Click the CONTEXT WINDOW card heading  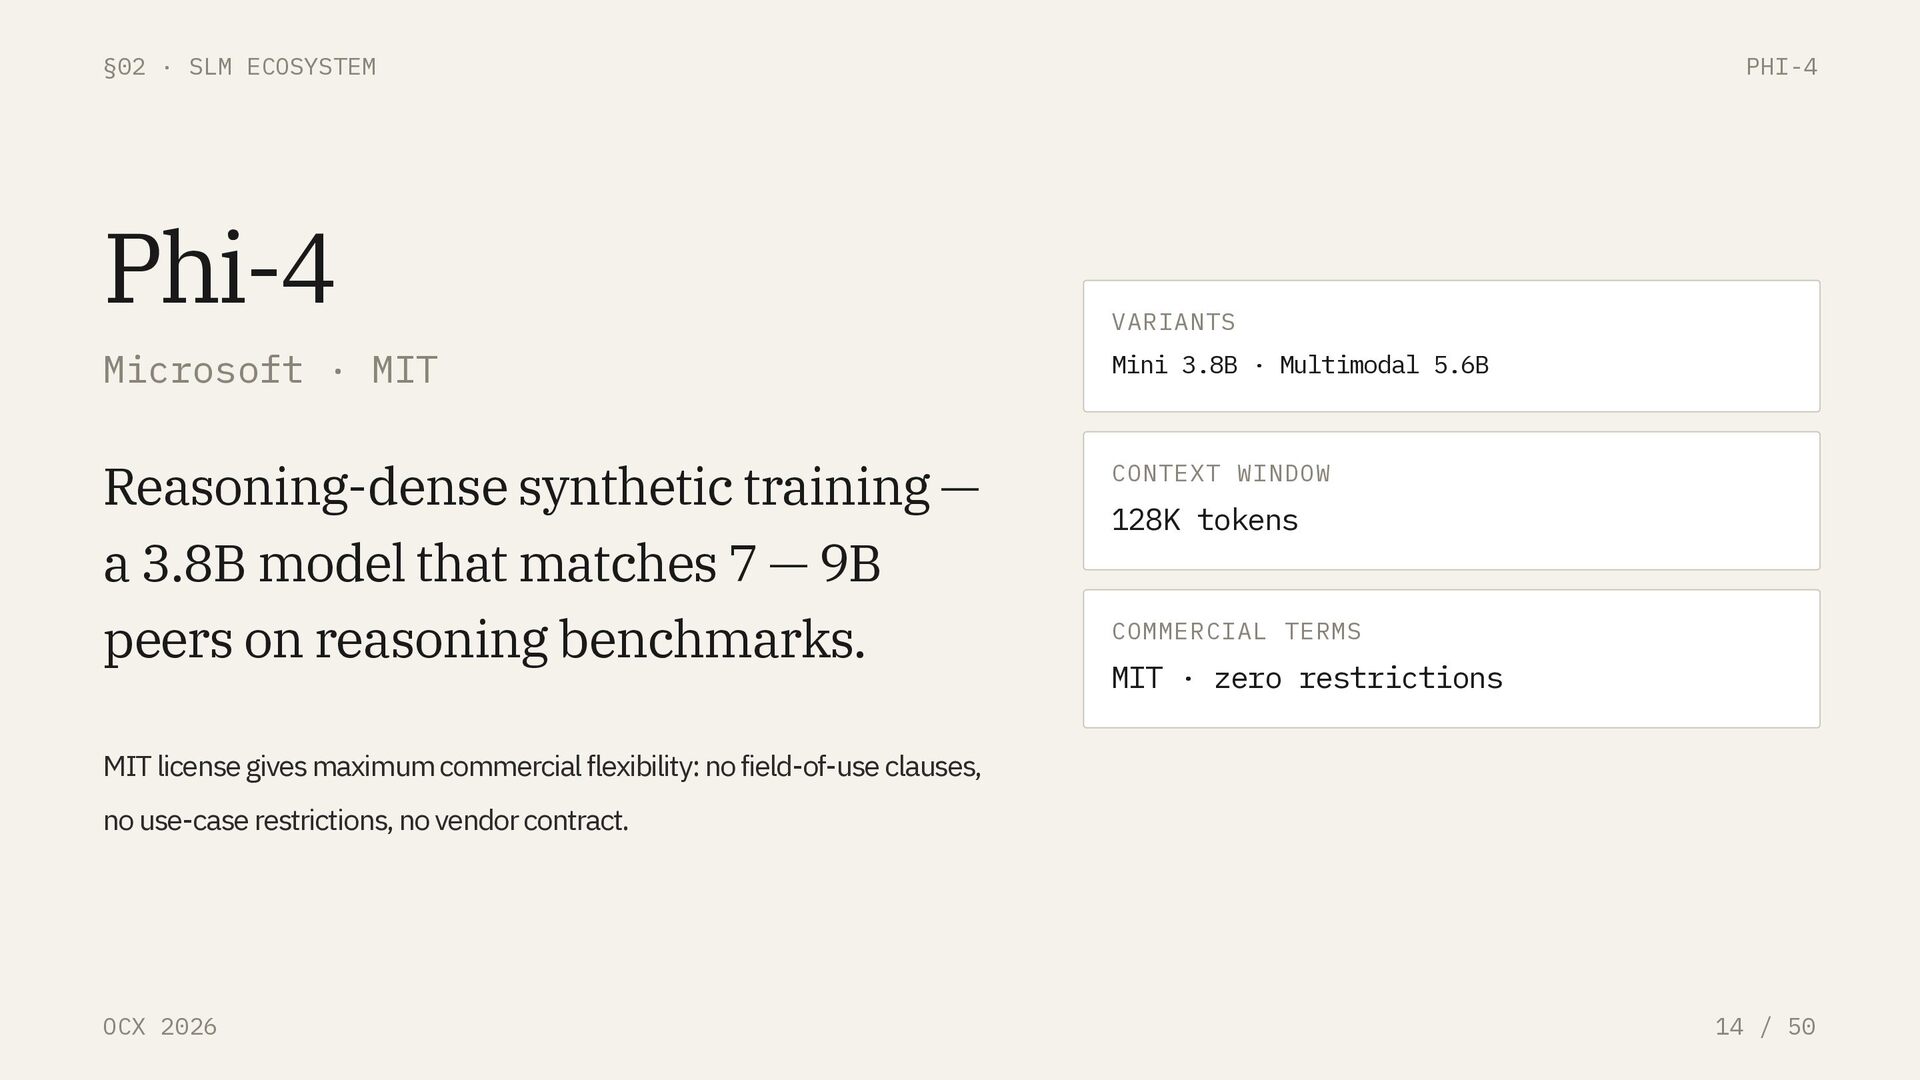tap(1220, 474)
